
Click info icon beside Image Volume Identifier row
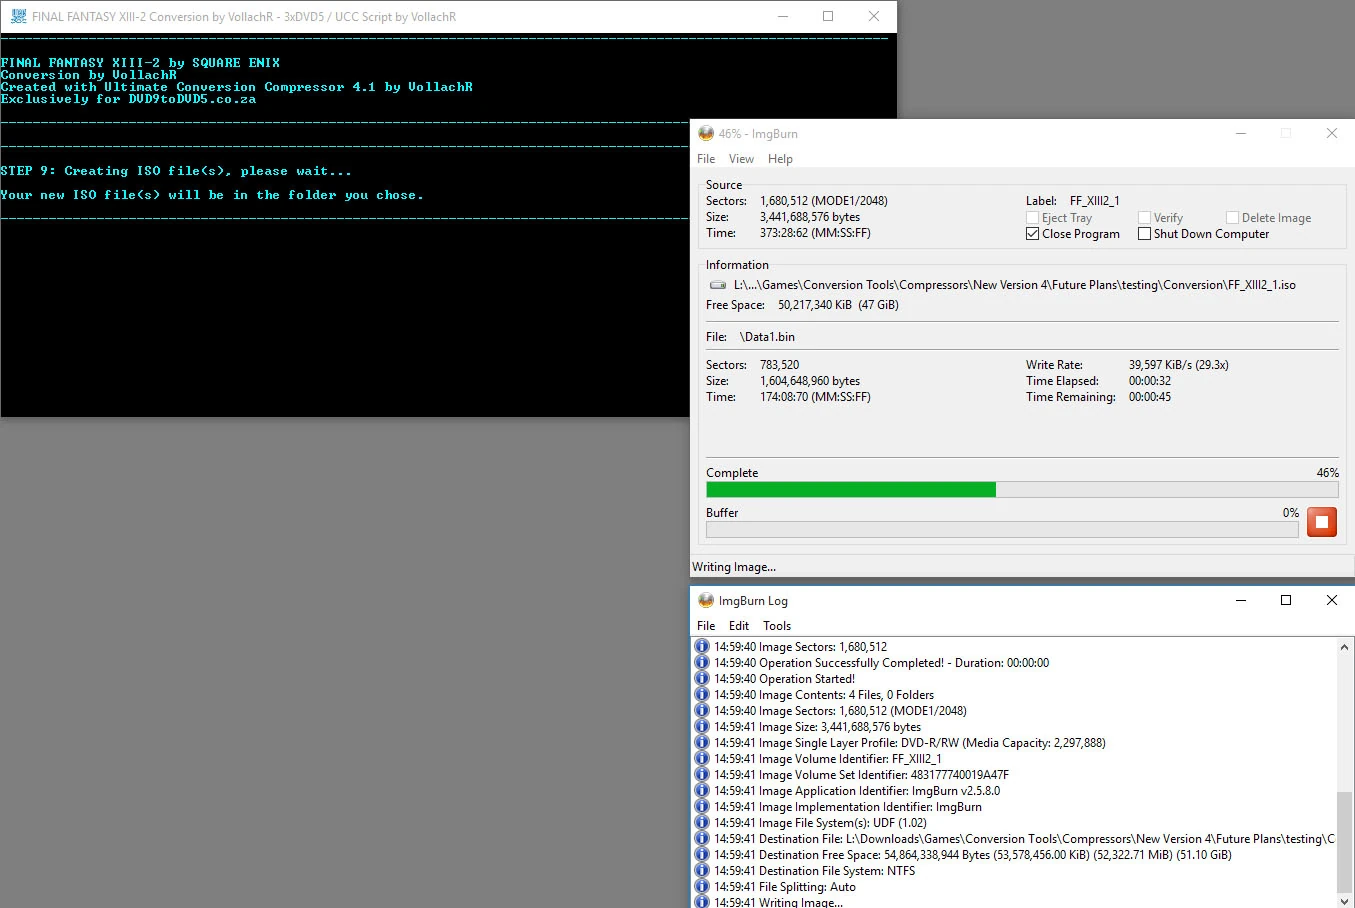point(702,758)
